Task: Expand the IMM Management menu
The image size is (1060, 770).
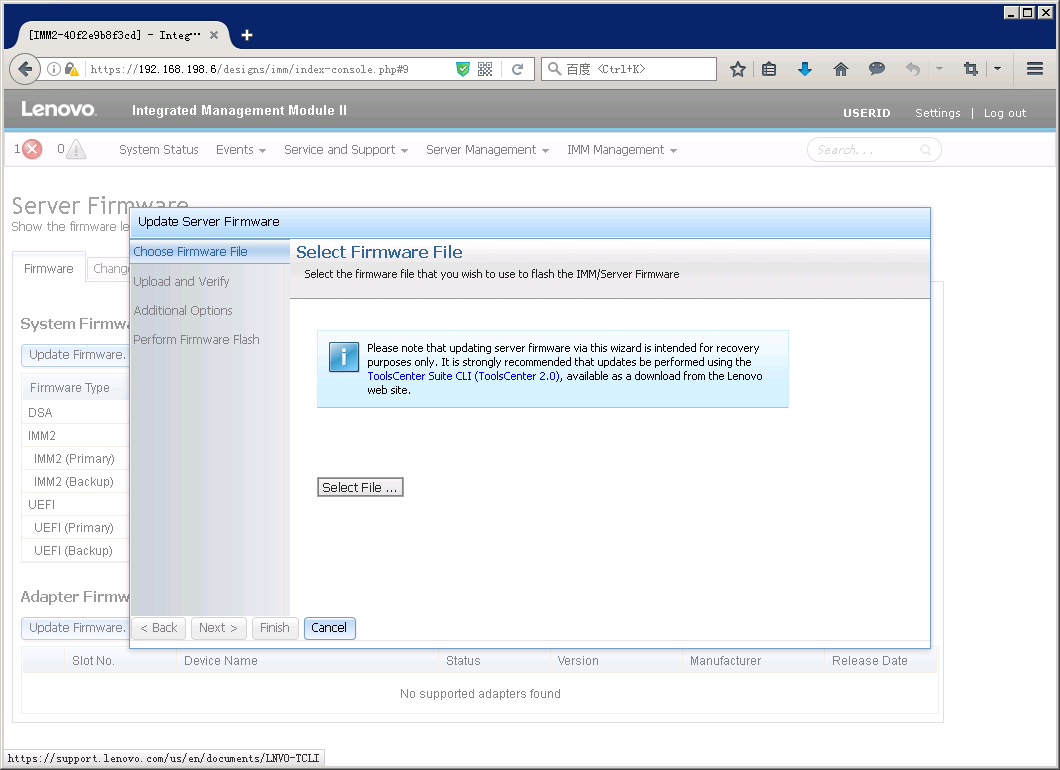Action: (x=621, y=150)
